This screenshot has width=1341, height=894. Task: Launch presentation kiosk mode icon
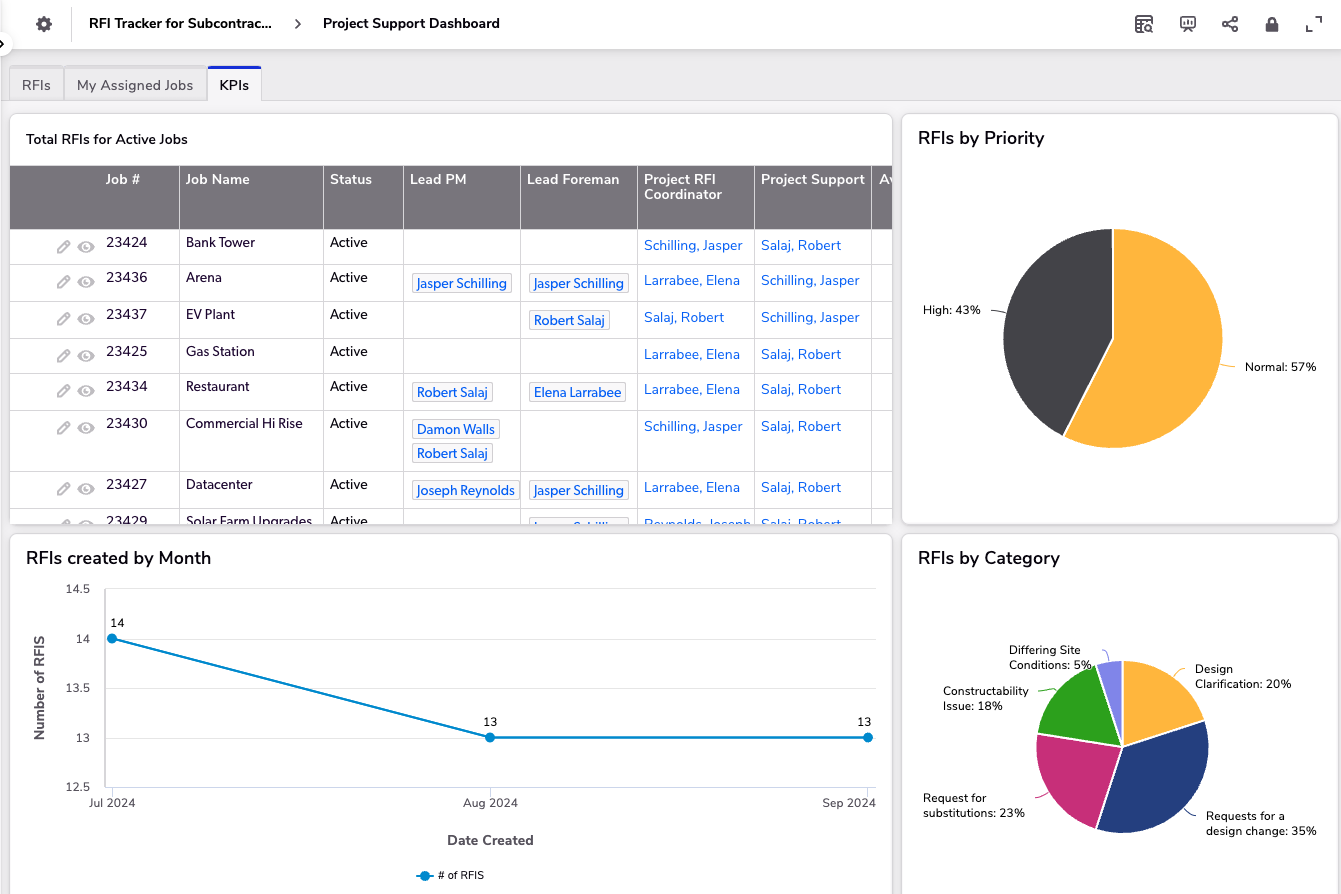1187,23
